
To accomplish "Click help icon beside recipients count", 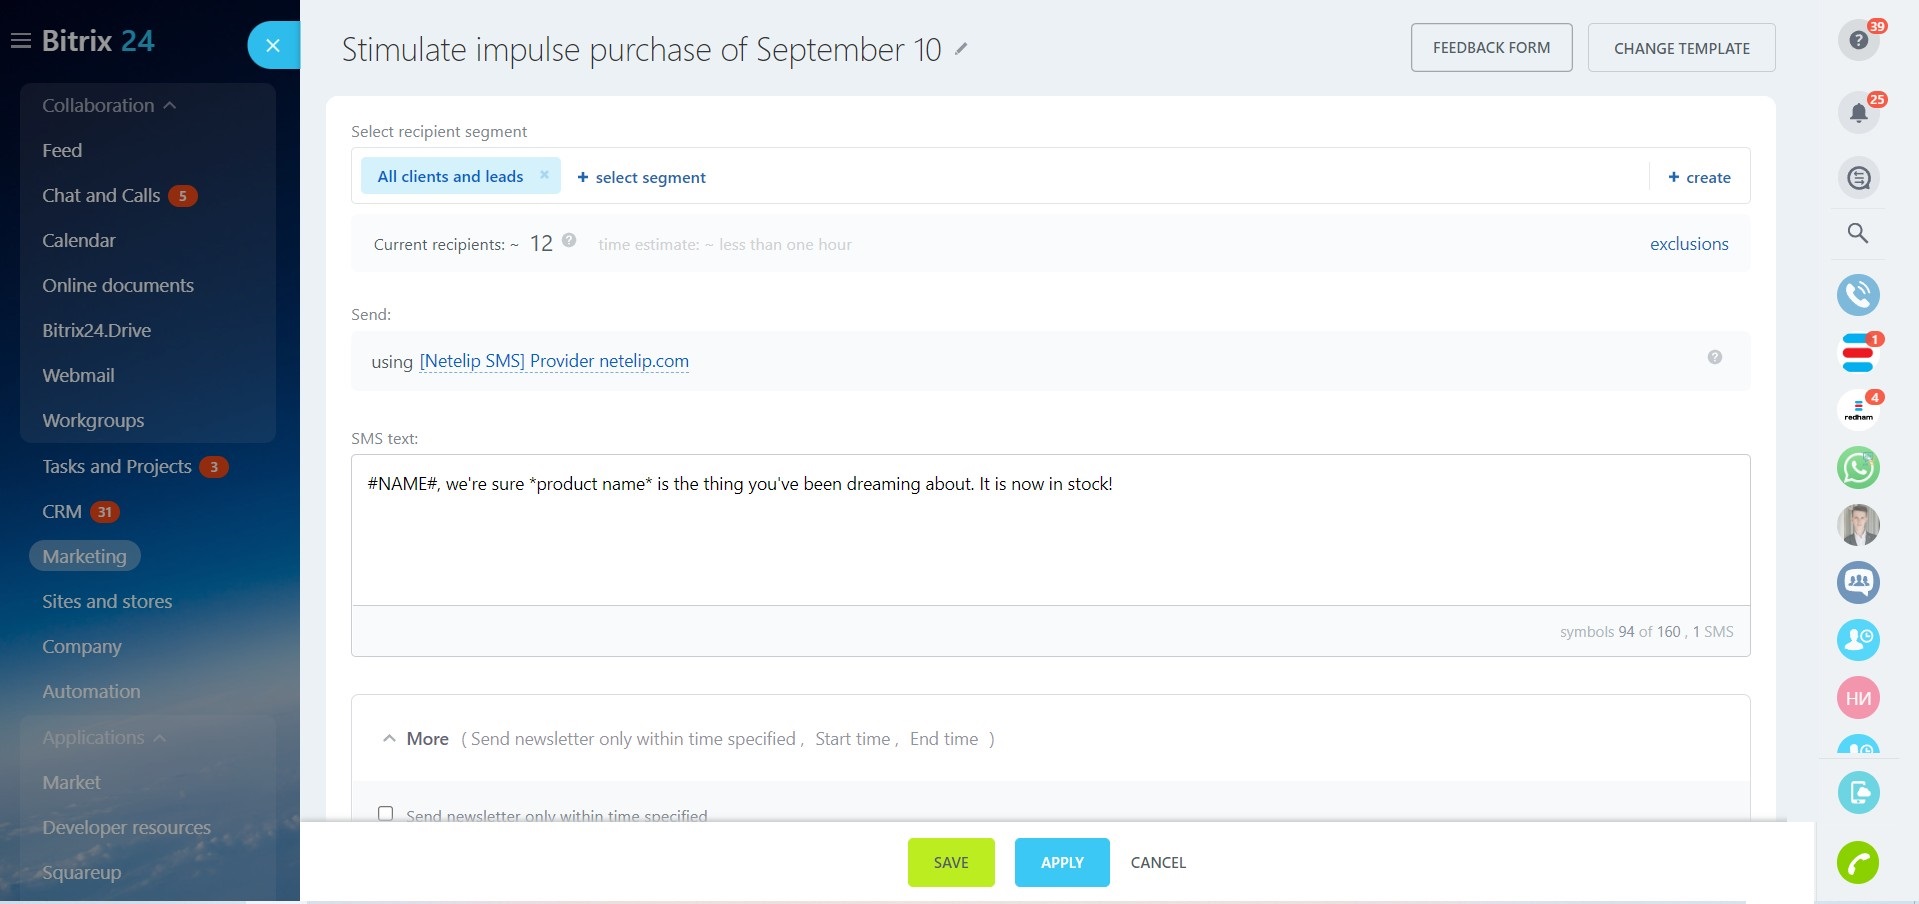I will click(x=569, y=240).
